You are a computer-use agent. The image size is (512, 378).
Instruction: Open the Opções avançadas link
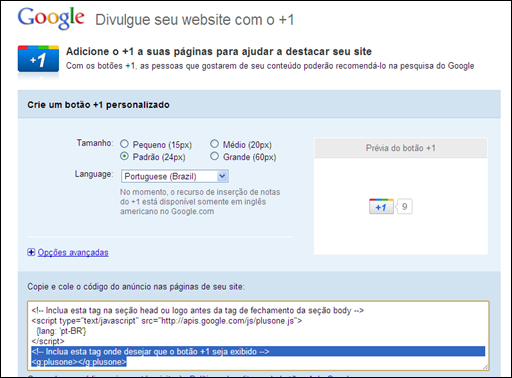click(x=73, y=252)
